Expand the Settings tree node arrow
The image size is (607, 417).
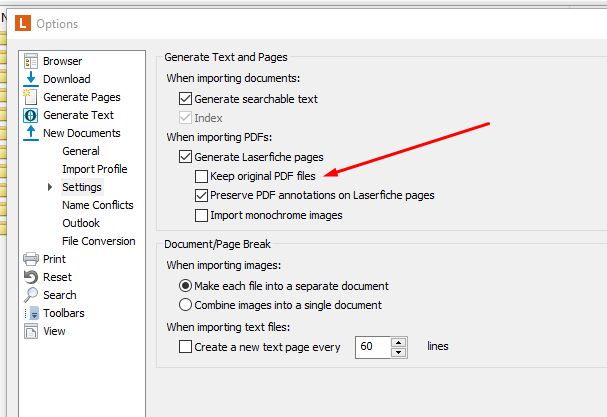50,187
